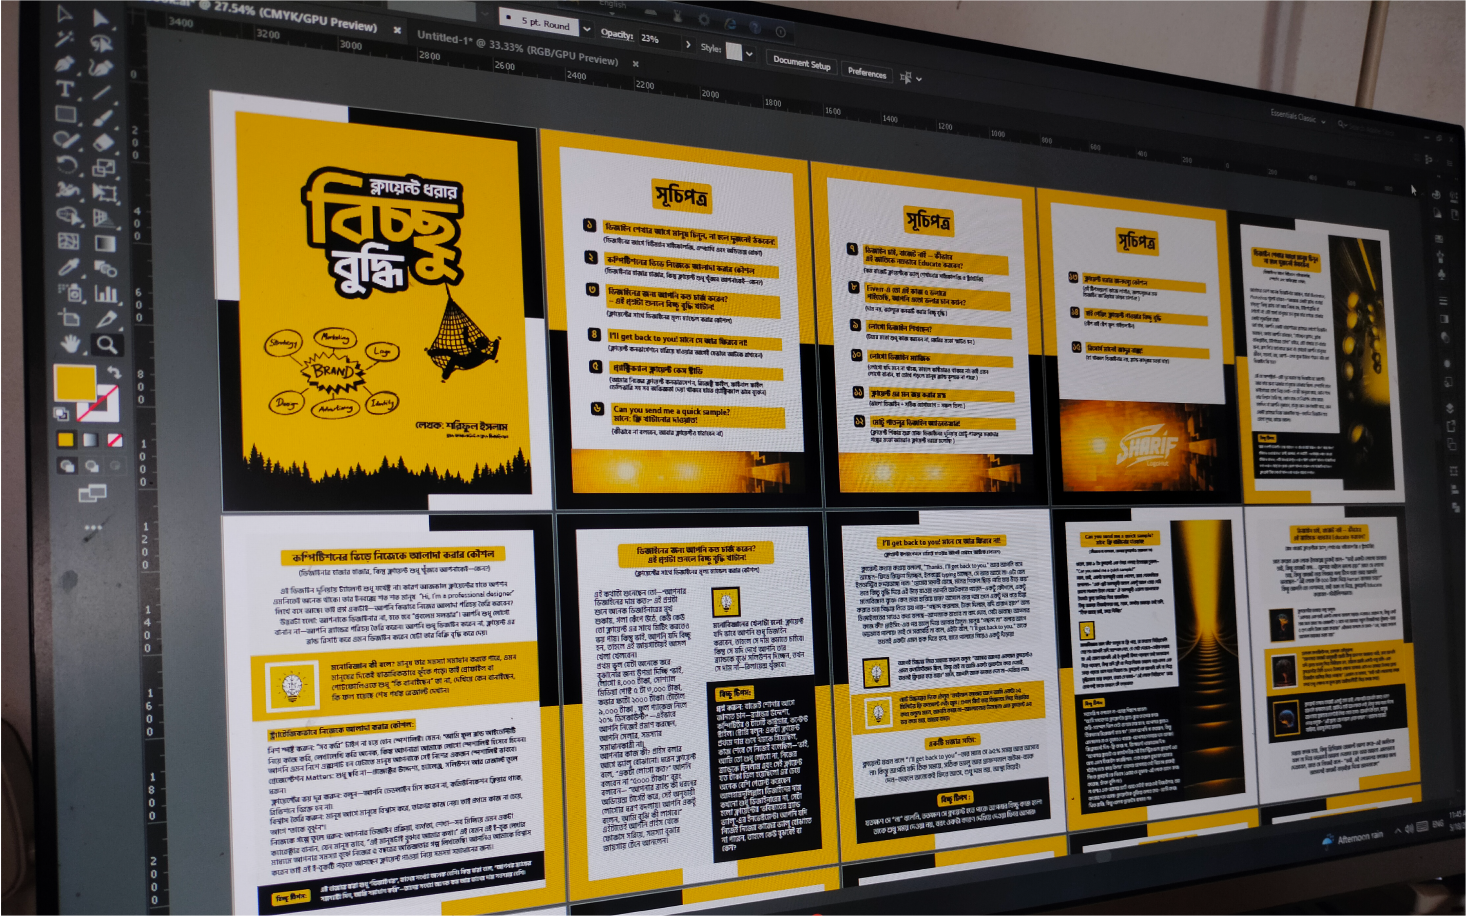Select the Symbol Sprayer tool
The height and width of the screenshot is (916, 1466).
point(71,293)
